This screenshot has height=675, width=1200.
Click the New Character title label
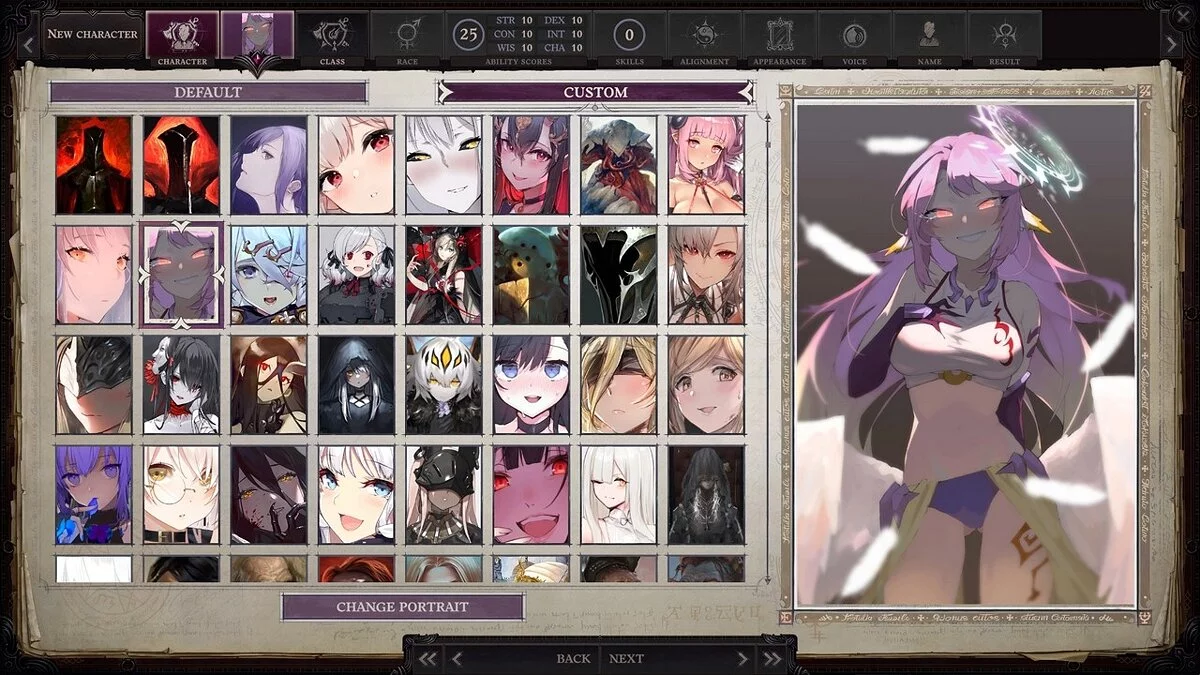[x=92, y=34]
